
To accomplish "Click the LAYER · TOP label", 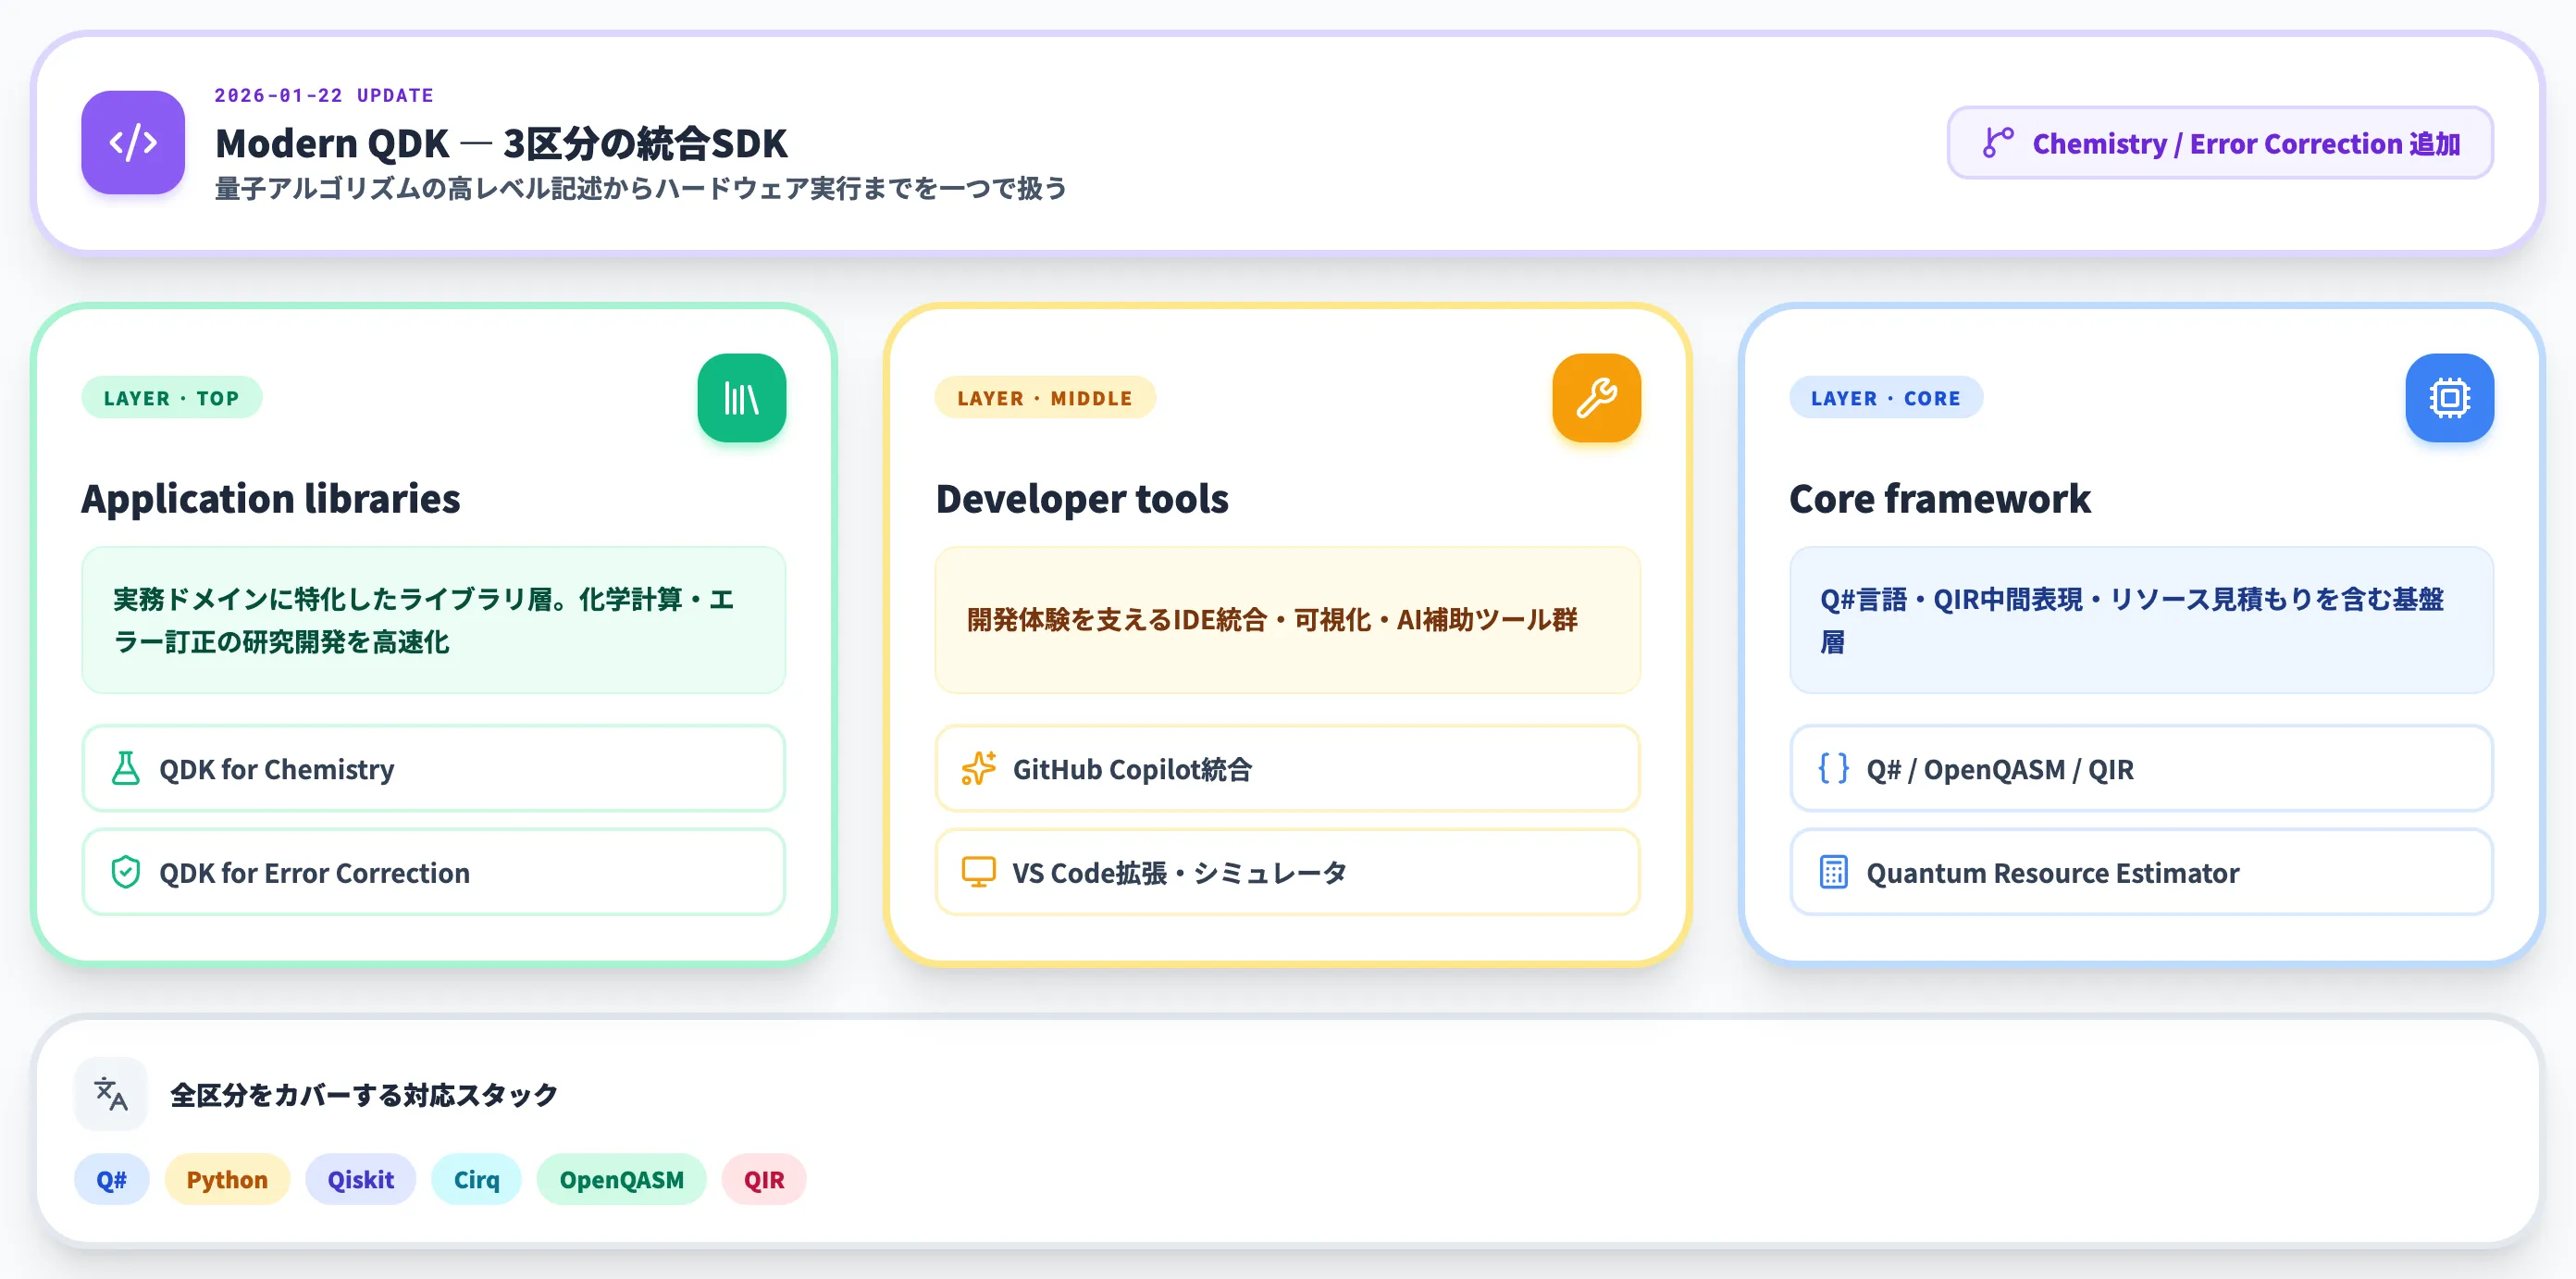I will 172,398.
